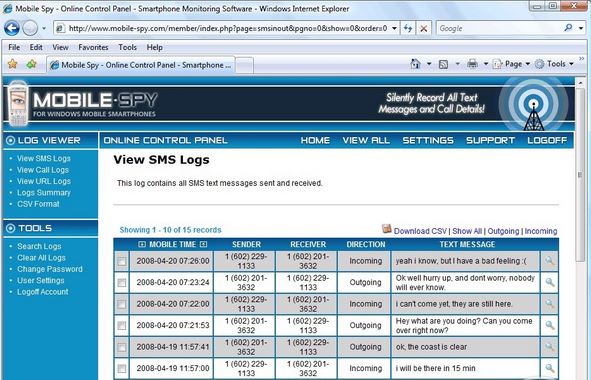Click the RSS feeds icon in toolbar
Viewport: 591px width, 380px height.
click(444, 64)
